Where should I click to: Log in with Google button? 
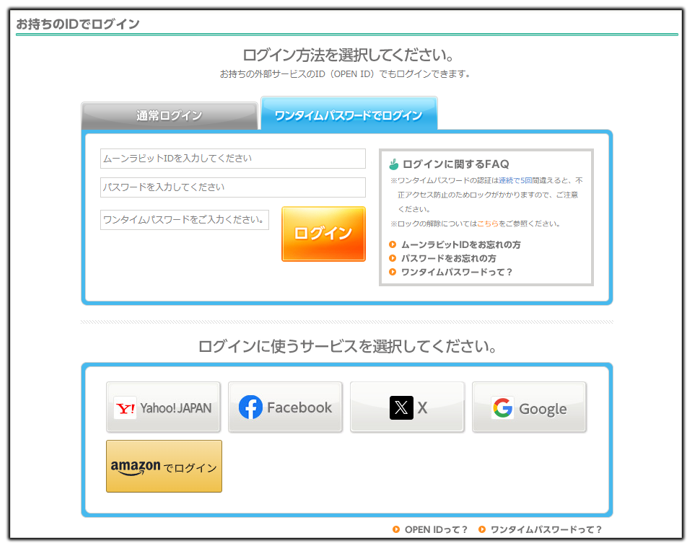coord(529,407)
